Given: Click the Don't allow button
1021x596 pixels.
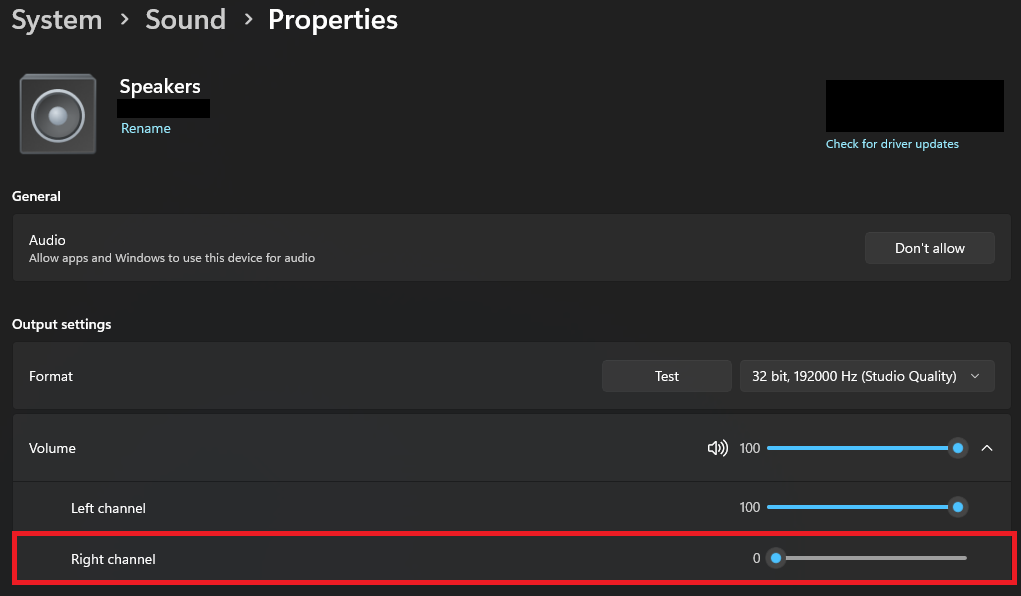Looking at the screenshot, I should [x=929, y=248].
